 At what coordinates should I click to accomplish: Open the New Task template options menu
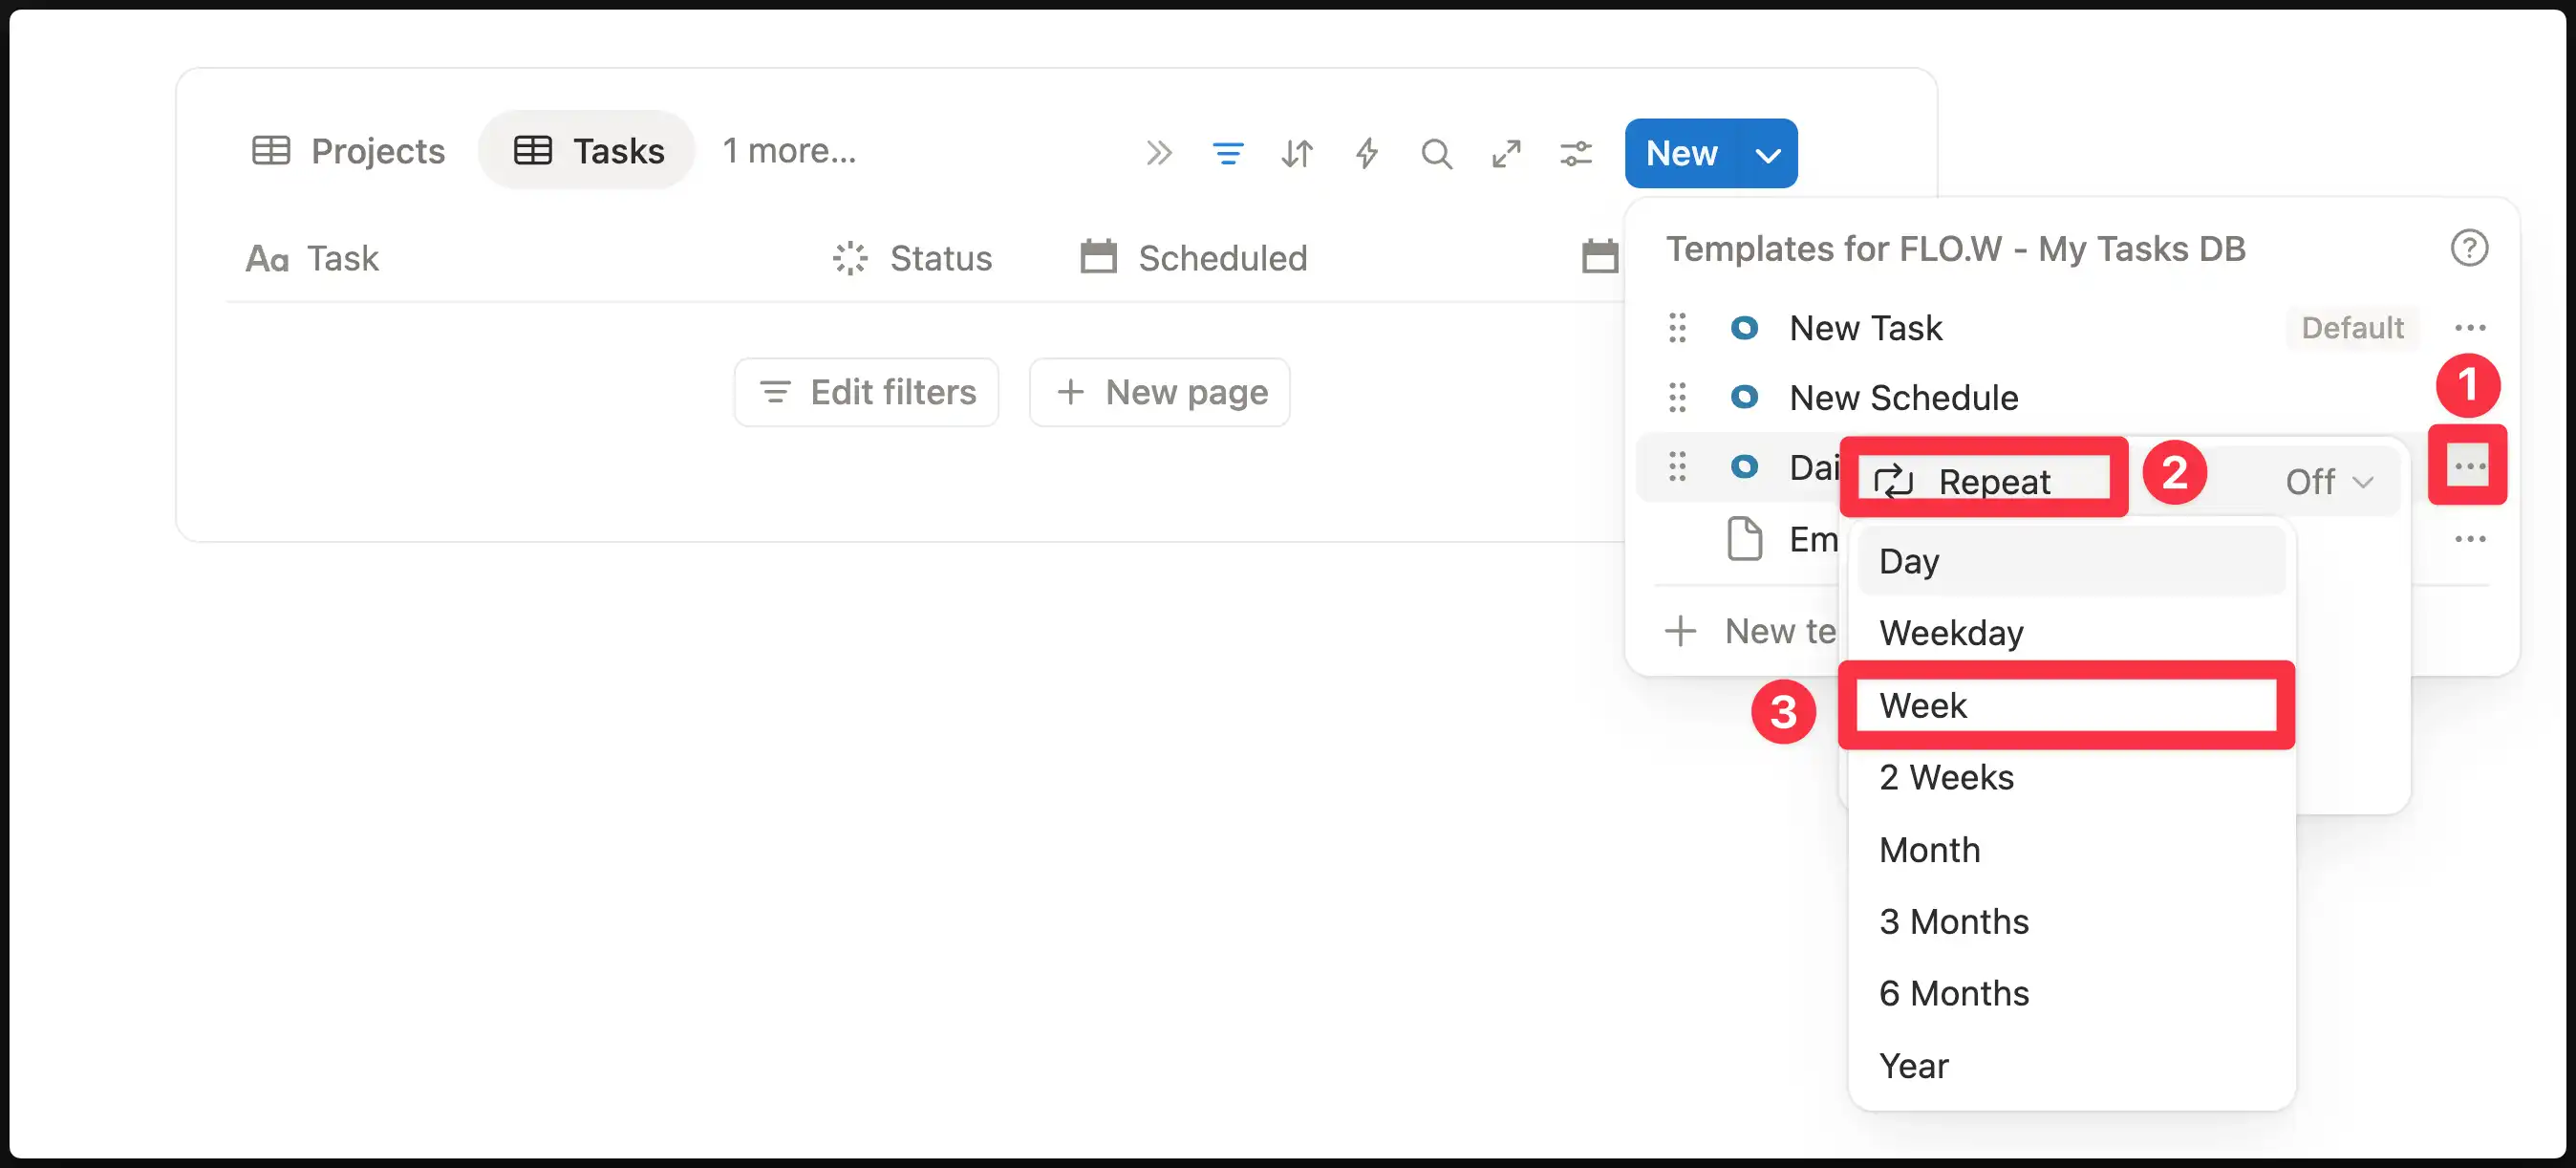tap(2469, 328)
